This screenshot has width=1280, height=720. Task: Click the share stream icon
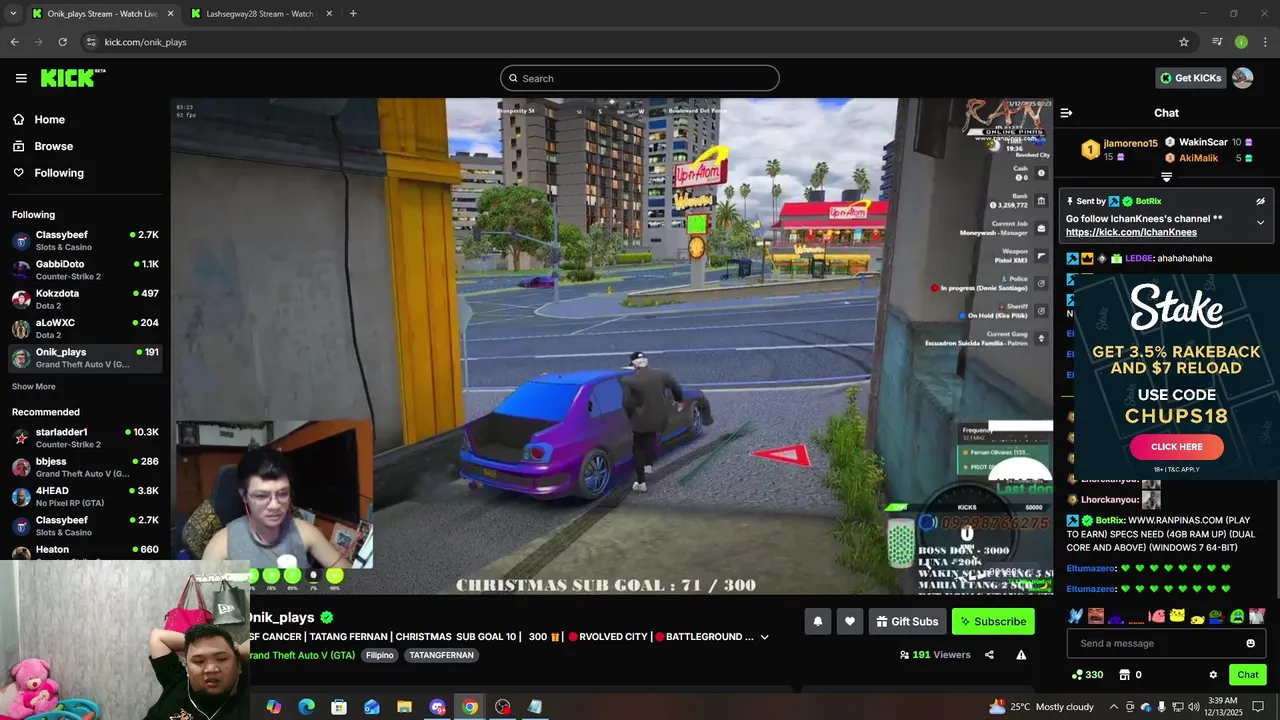point(989,655)
